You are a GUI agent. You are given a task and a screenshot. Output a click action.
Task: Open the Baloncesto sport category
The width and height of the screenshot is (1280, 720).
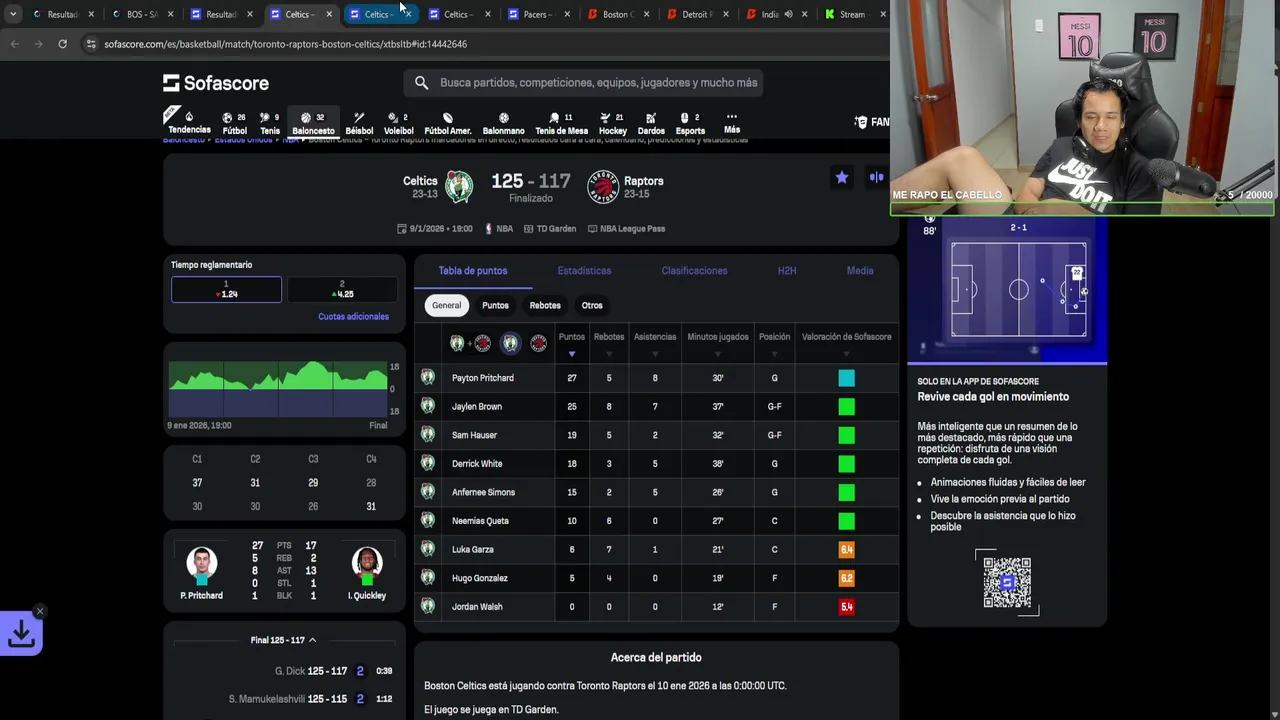click(313, 123)
